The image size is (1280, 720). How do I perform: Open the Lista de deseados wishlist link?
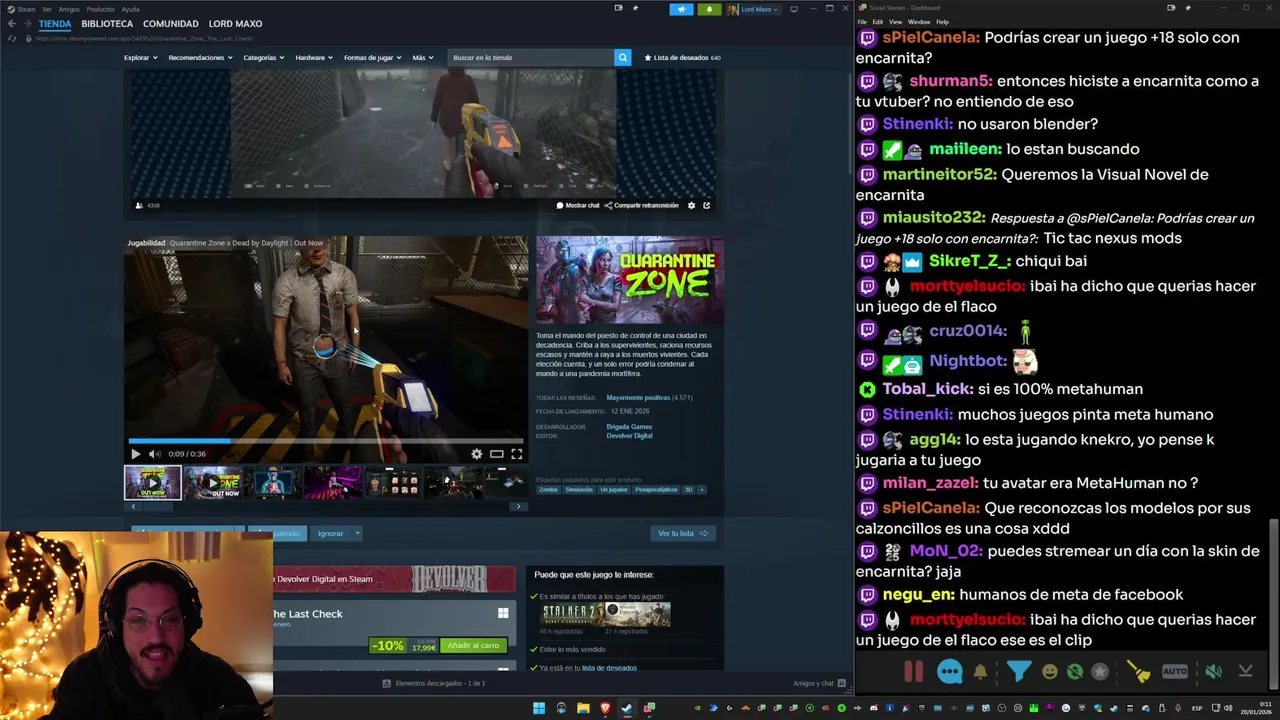pos(682,57)
